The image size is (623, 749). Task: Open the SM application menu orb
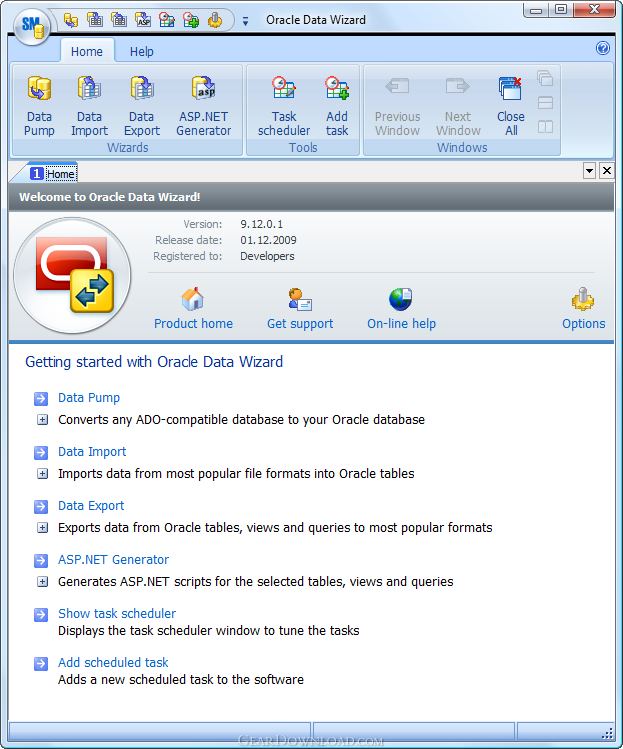pyautogui.click(x=32, y=26)
